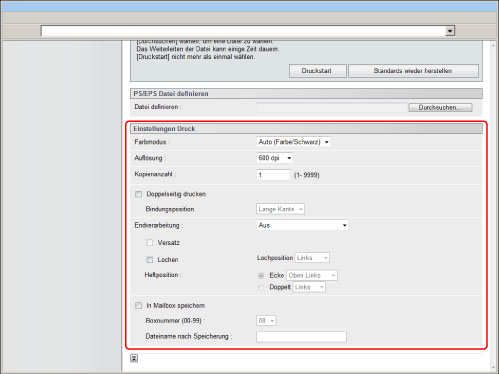Click the back-to-top icon below settings
The height and width of the screenshot is (374, 499).
coord(134,358)
